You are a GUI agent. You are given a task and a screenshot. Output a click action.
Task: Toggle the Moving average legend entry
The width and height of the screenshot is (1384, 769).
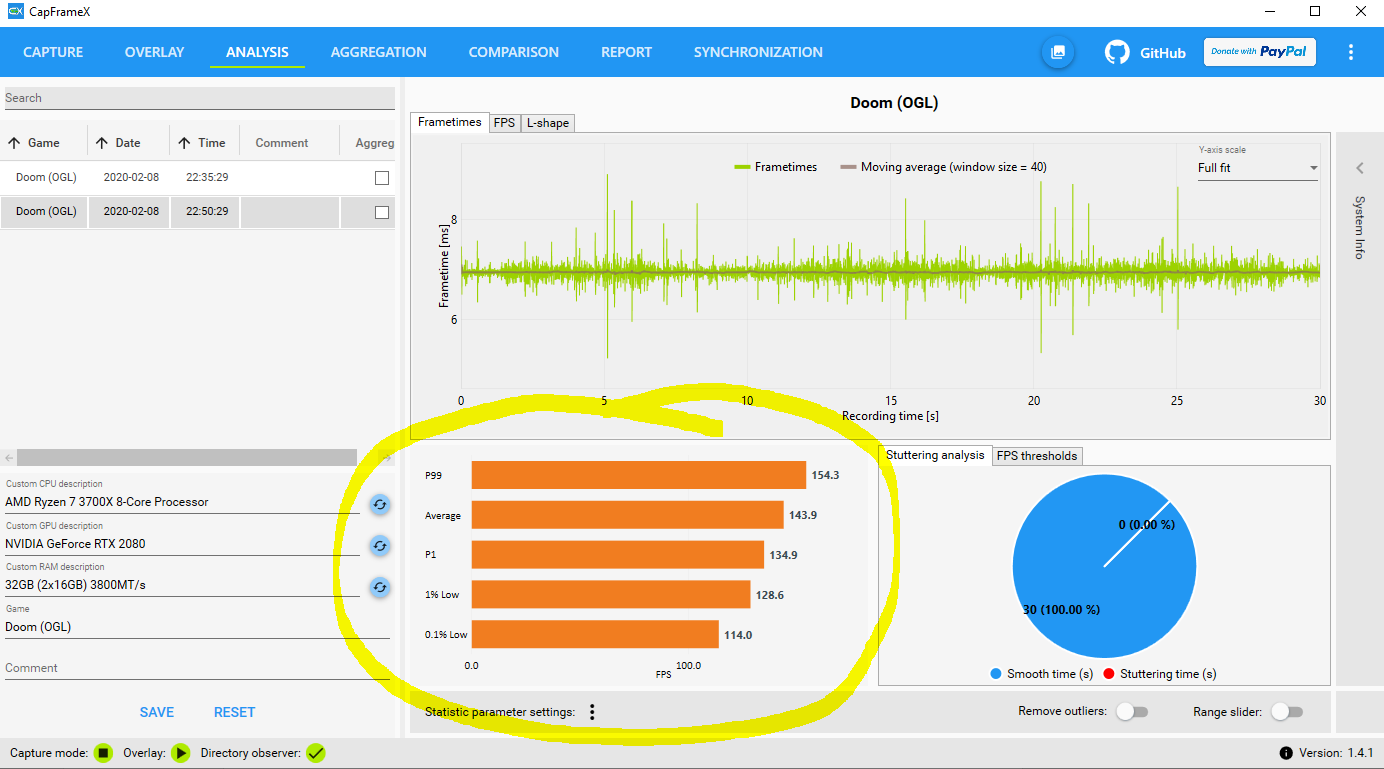point(943,167)
